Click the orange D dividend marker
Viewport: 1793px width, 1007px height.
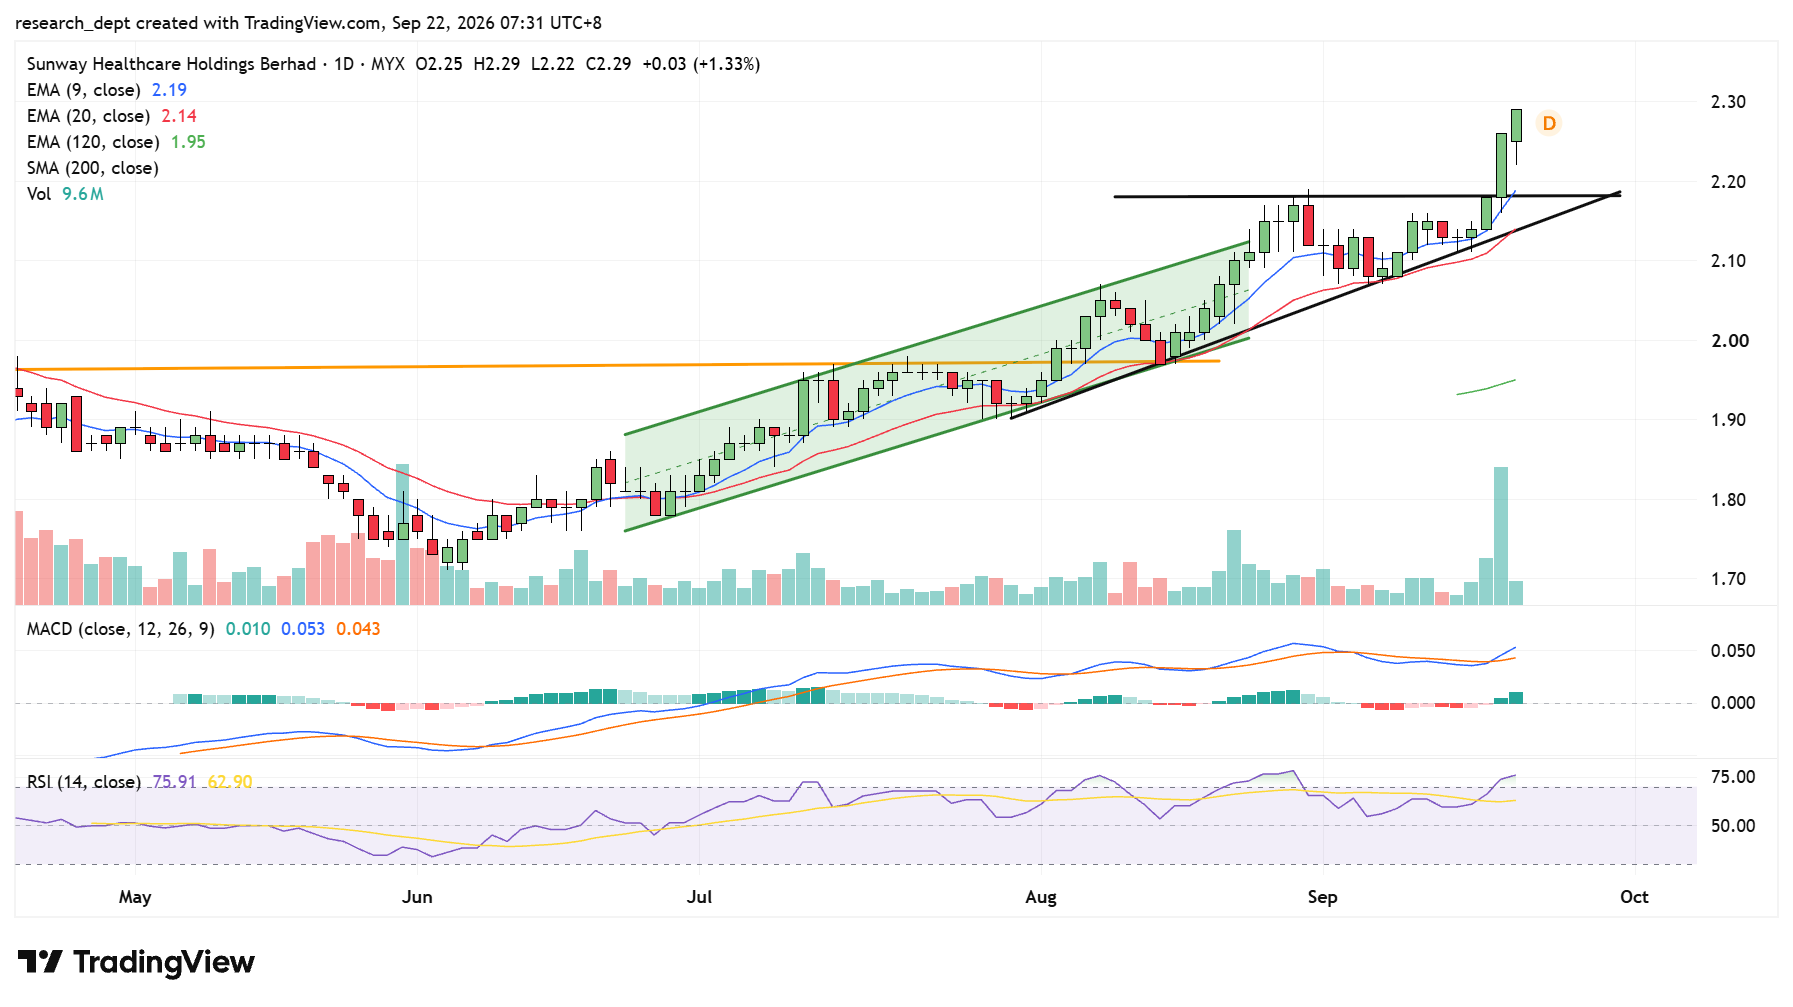pyautogui.click(x=1548, y=123)
